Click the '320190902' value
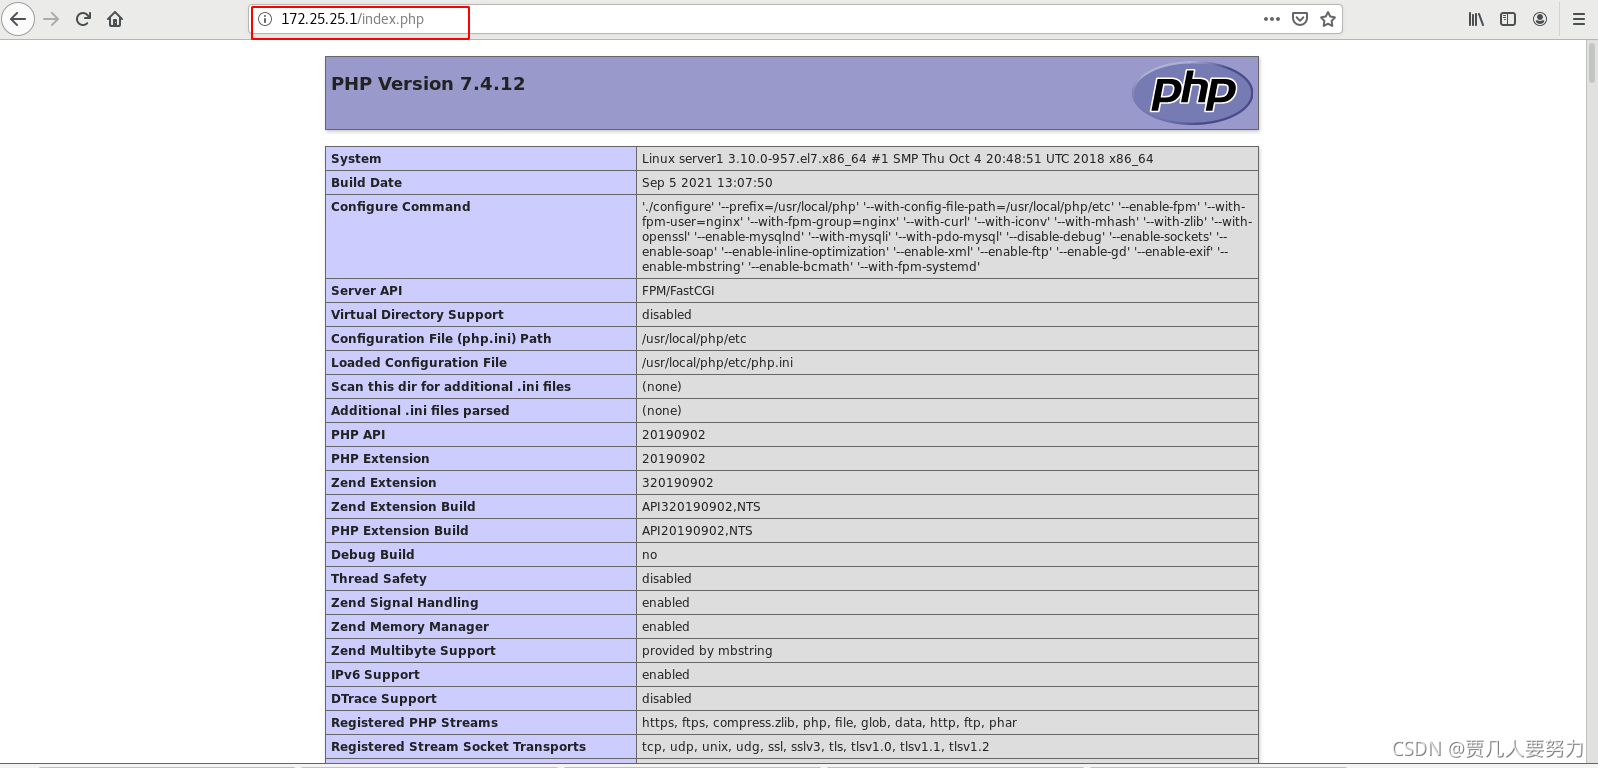Screen dimensions: 1598x768 (x=678, y=483)
